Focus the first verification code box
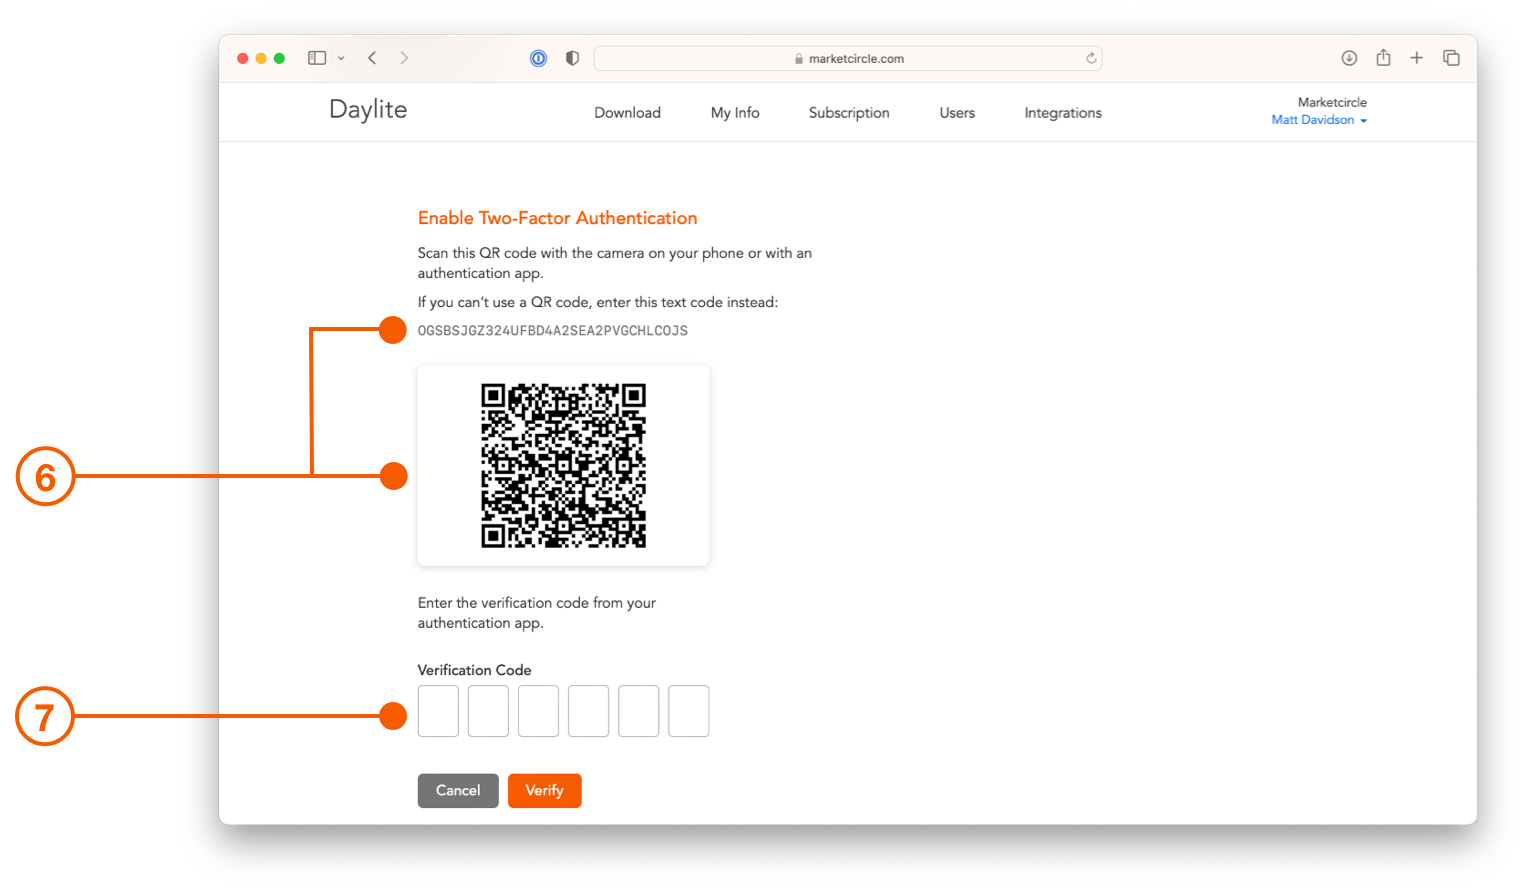The image size is (1530, 892). pos(438,711)
